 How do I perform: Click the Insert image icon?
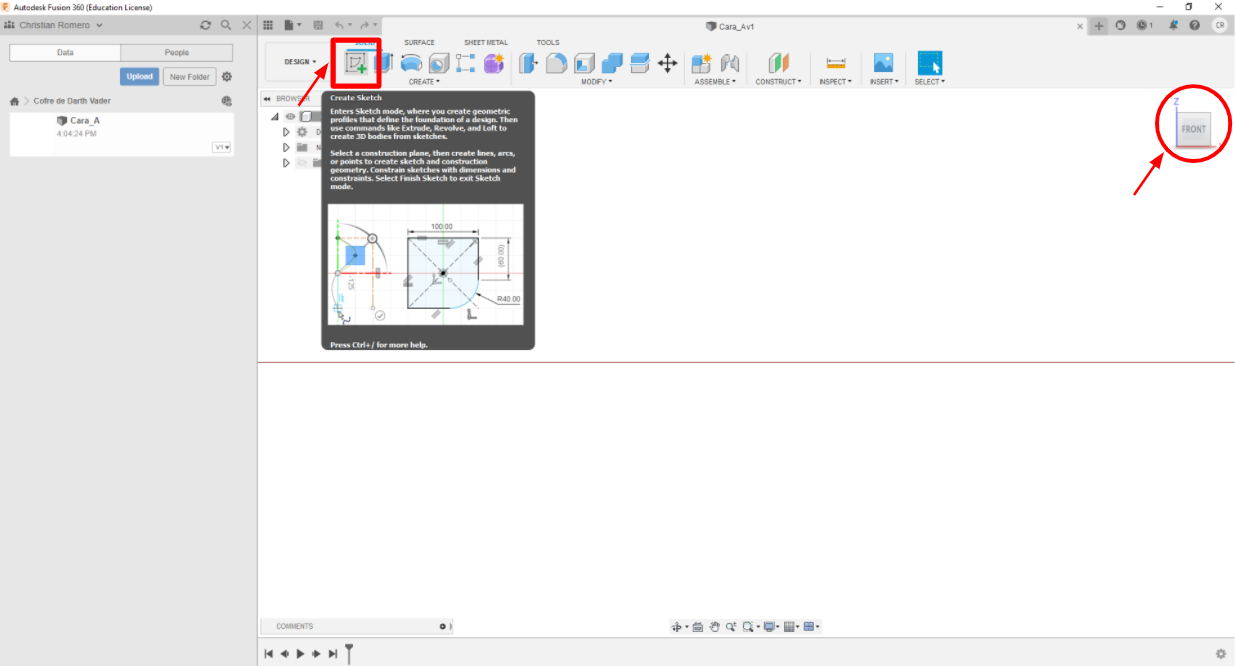(x=883, y=63)
